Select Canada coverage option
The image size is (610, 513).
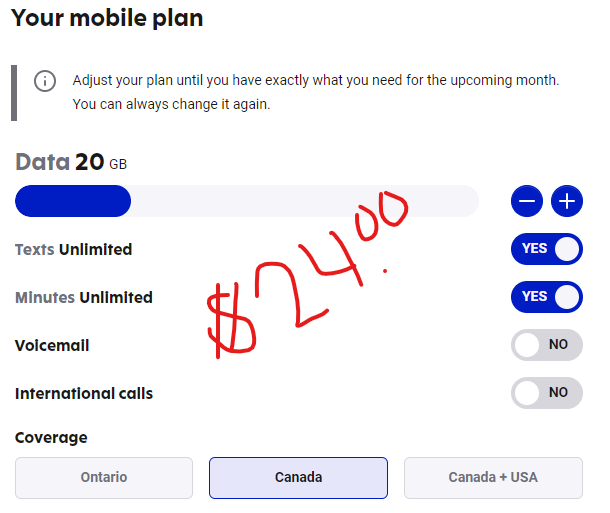(298, 478)
